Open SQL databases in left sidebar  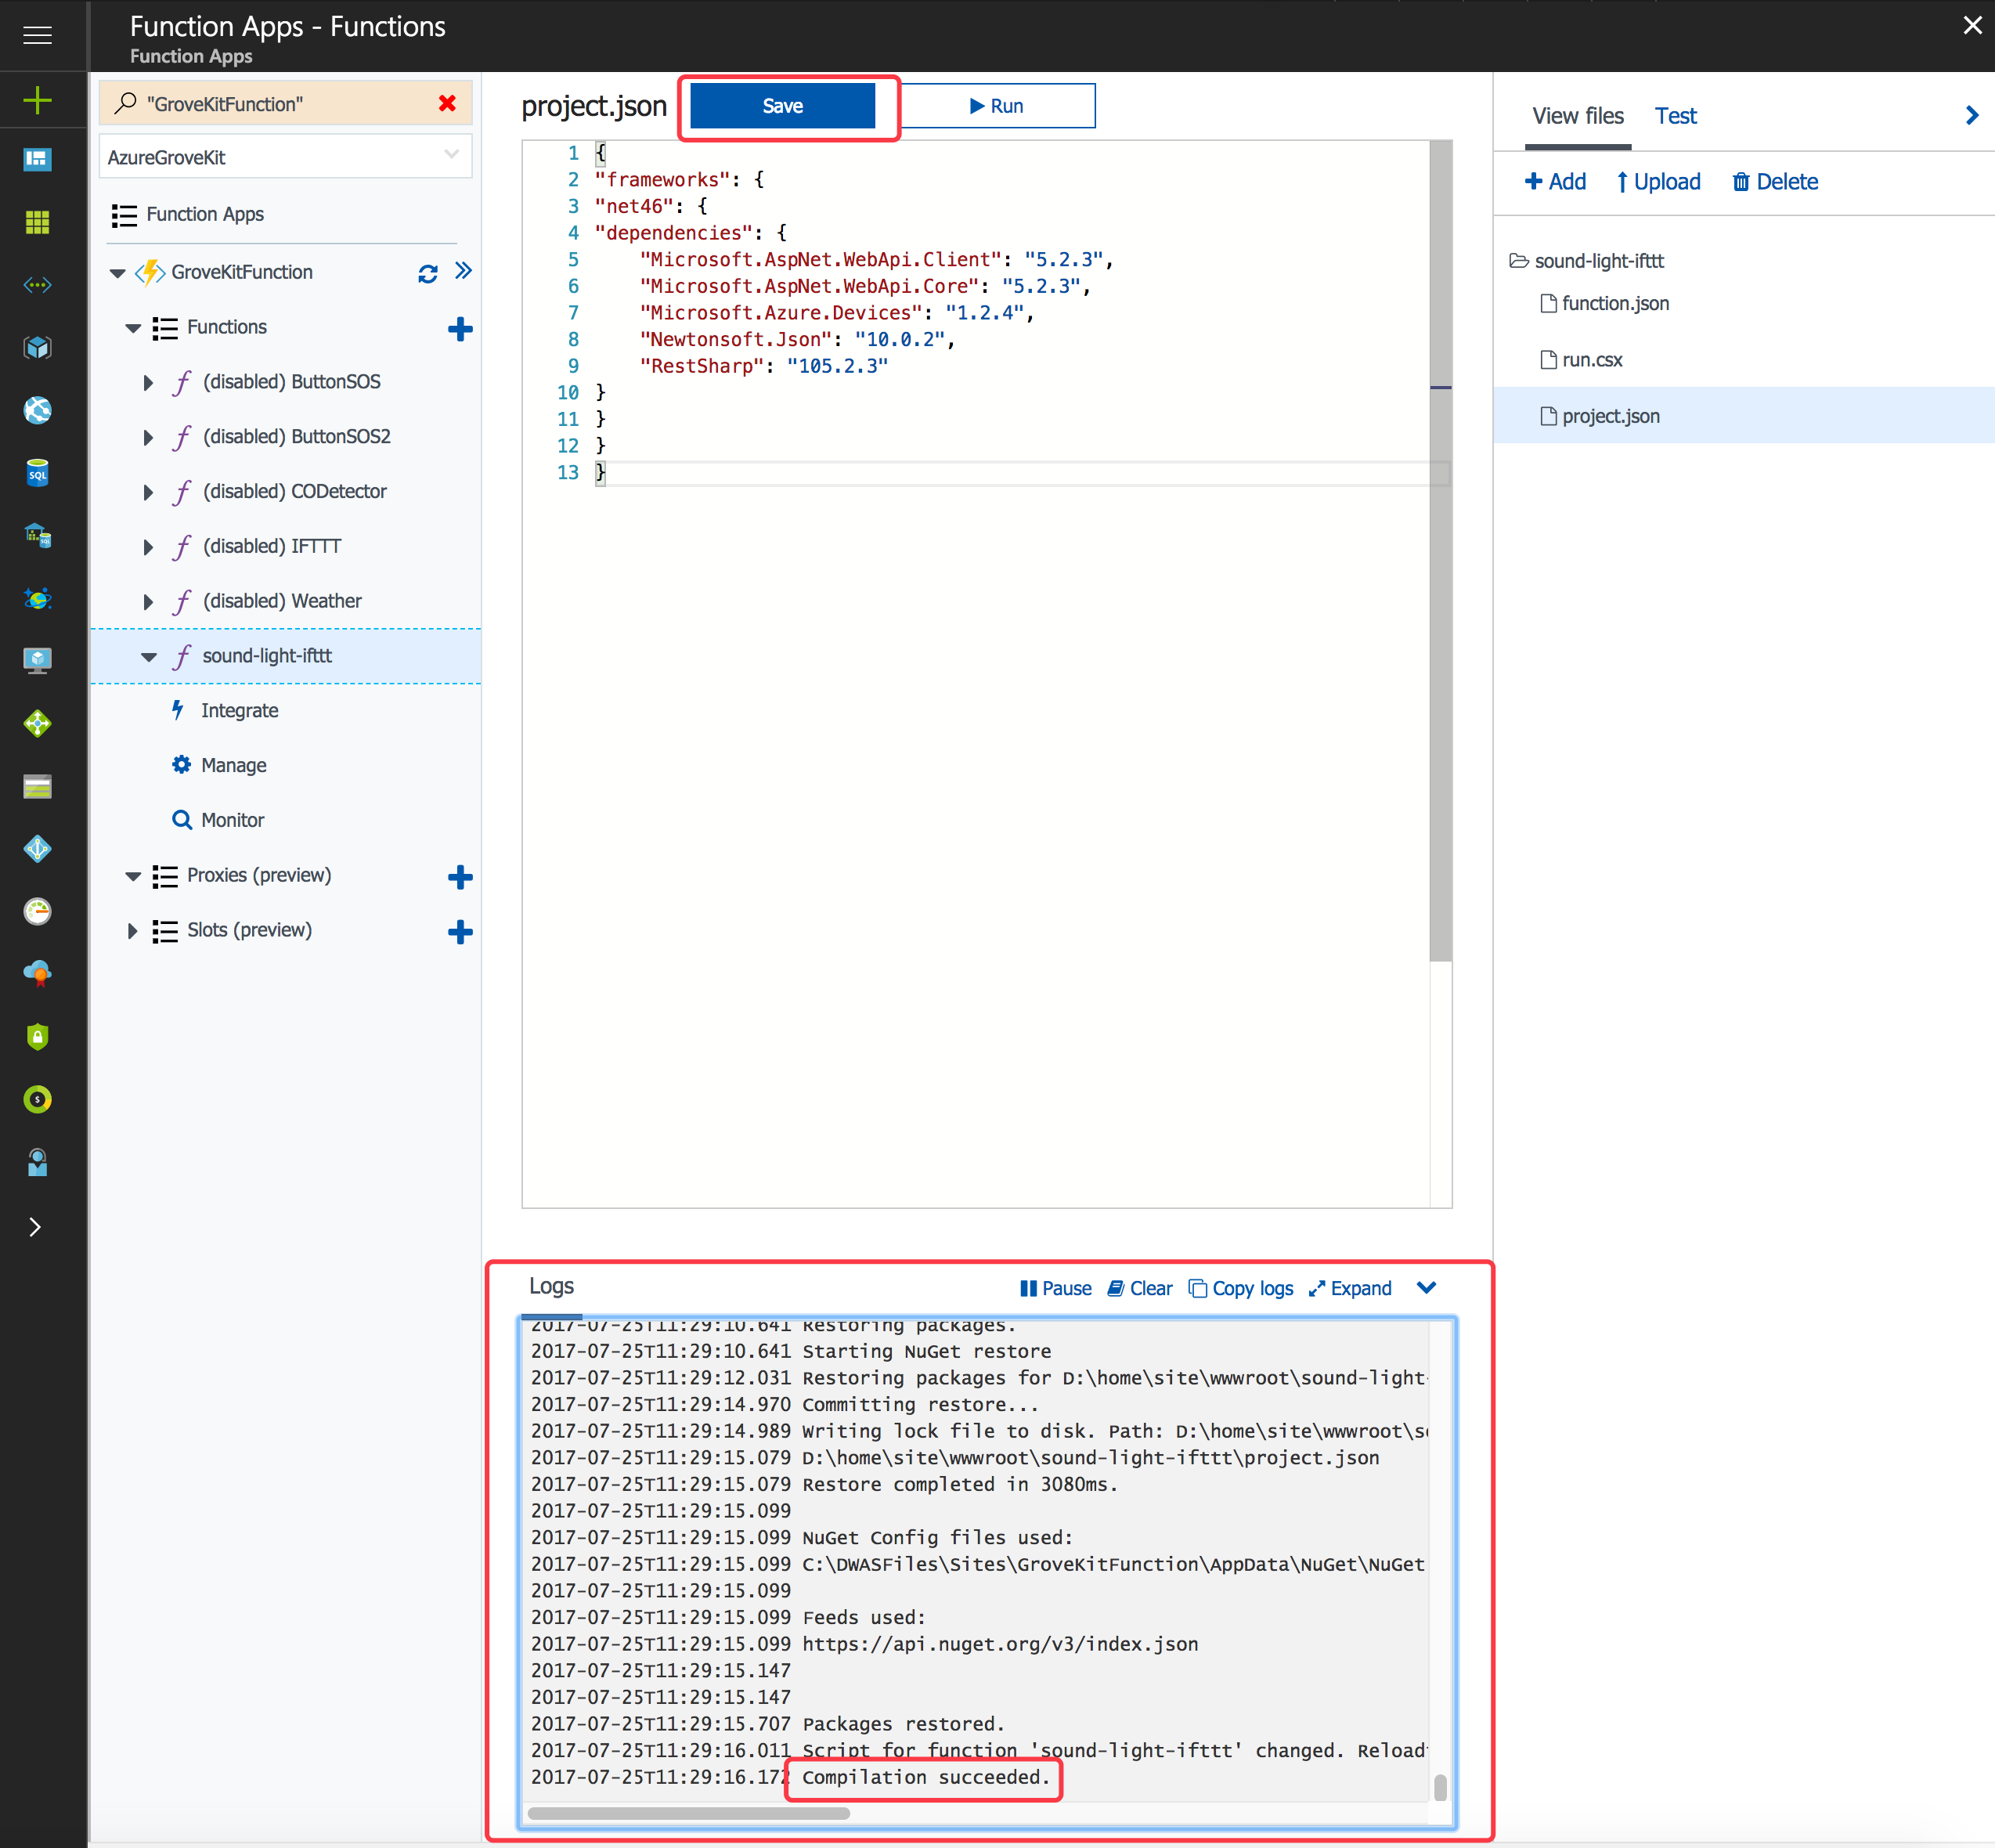pos(37,473)
